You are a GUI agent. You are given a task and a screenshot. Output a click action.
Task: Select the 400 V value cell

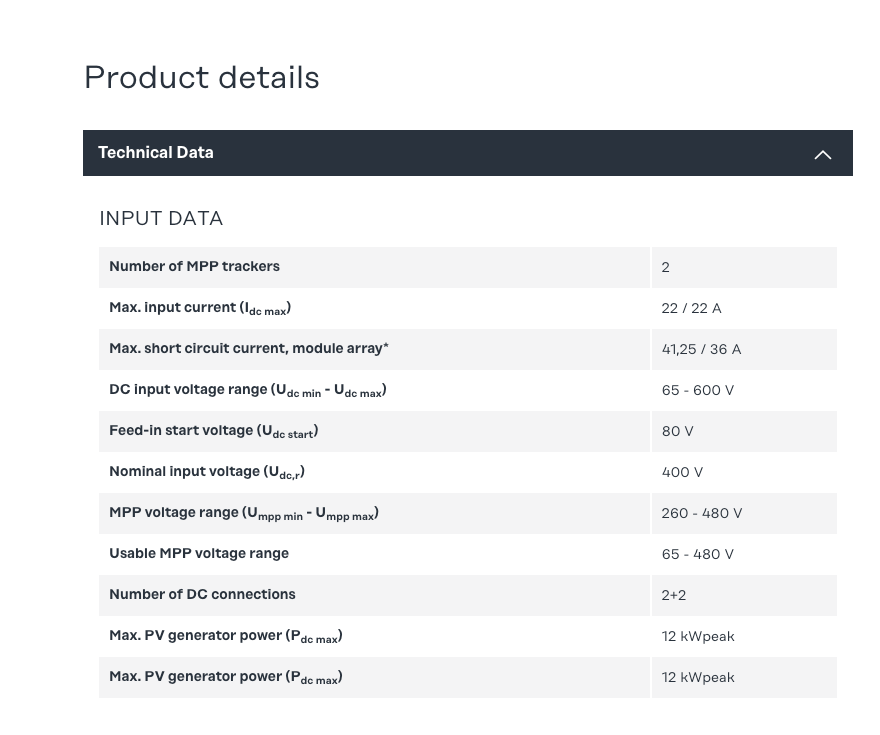coord(682,472)
